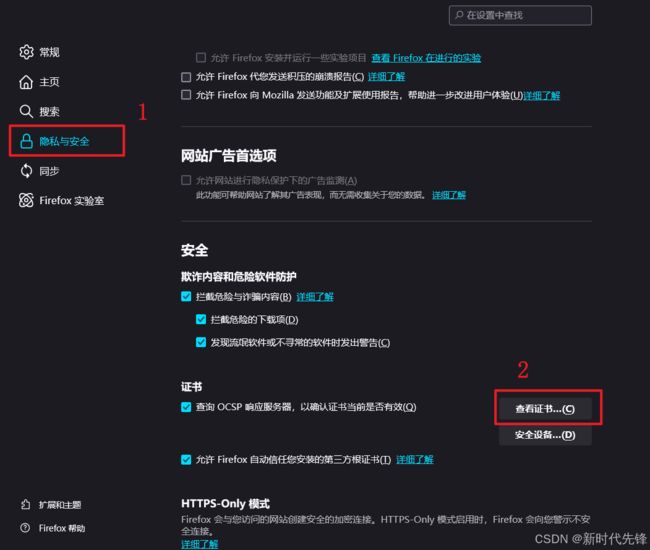650x550 pixels.
Task: Focus the 在设置中查找 search field
Action: pos(520,15)
